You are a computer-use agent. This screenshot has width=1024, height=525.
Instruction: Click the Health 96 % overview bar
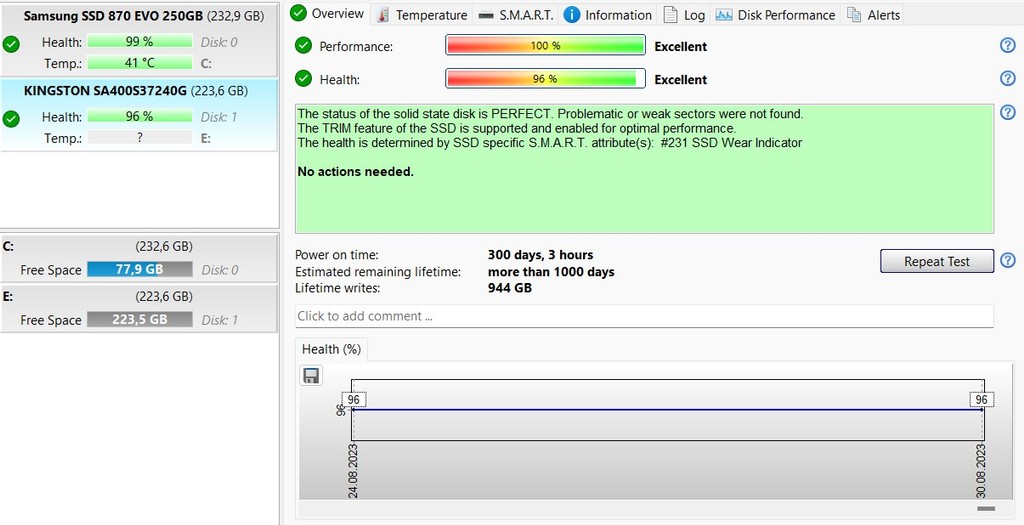tap(545, 79)
